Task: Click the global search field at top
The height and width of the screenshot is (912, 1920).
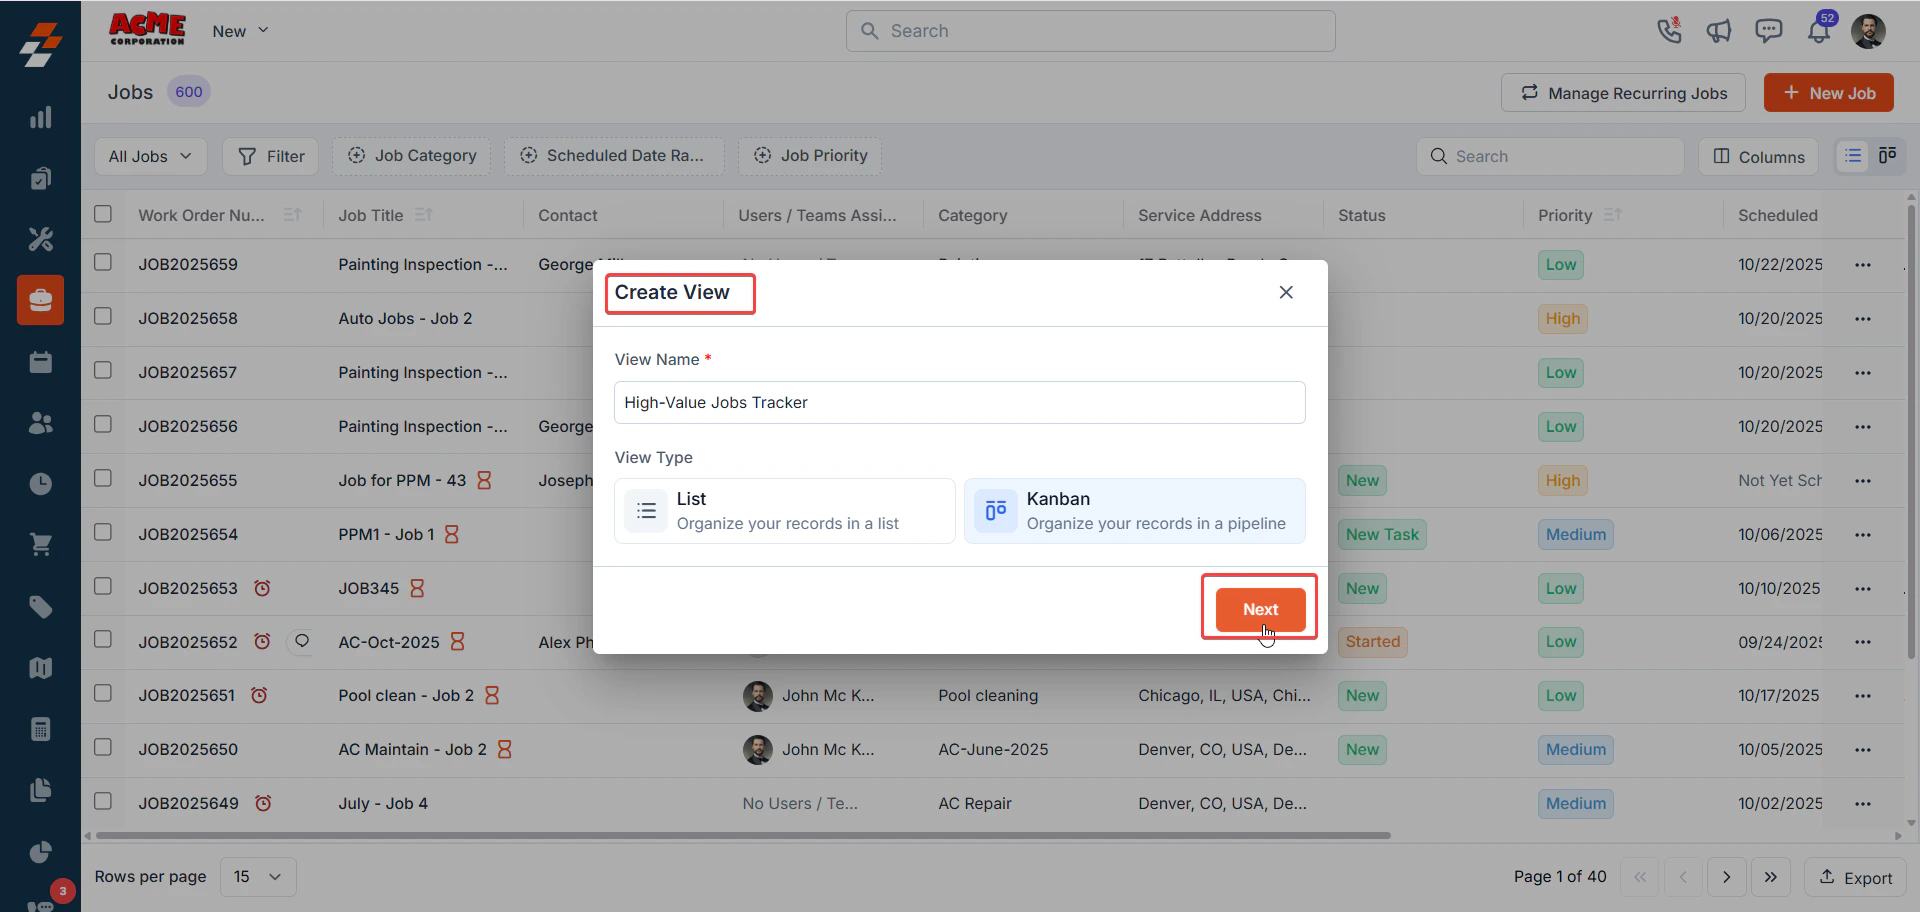Action: 1090,31
